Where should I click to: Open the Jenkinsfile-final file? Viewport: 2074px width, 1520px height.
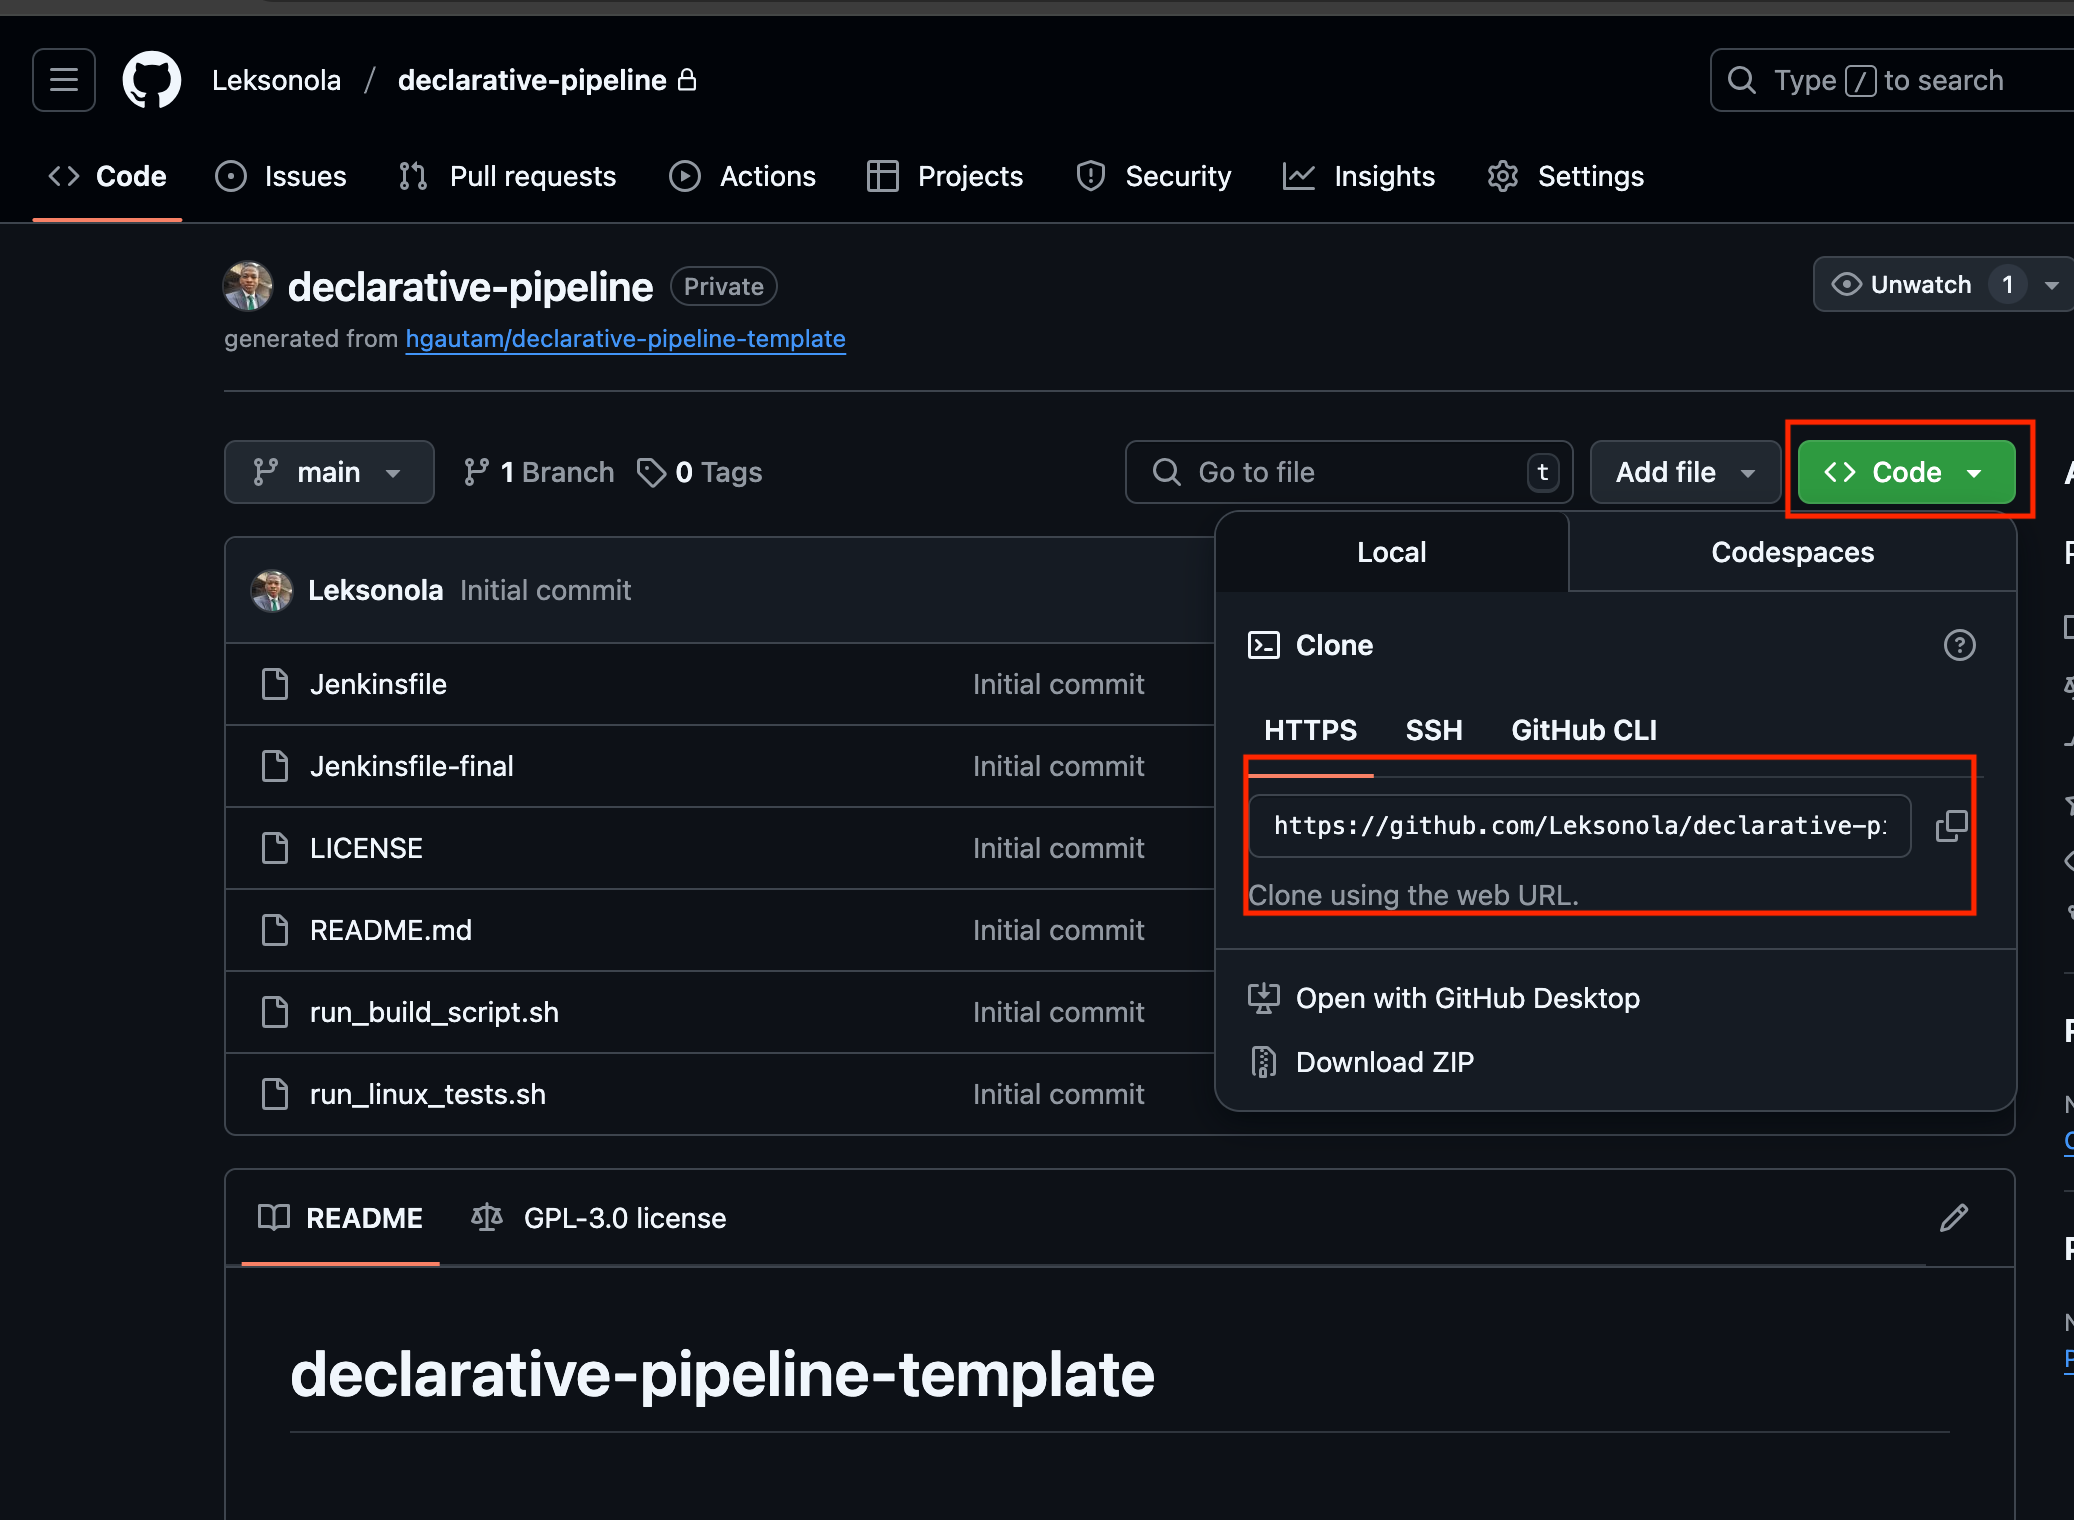pyautogui.click(x=411, y=766)
